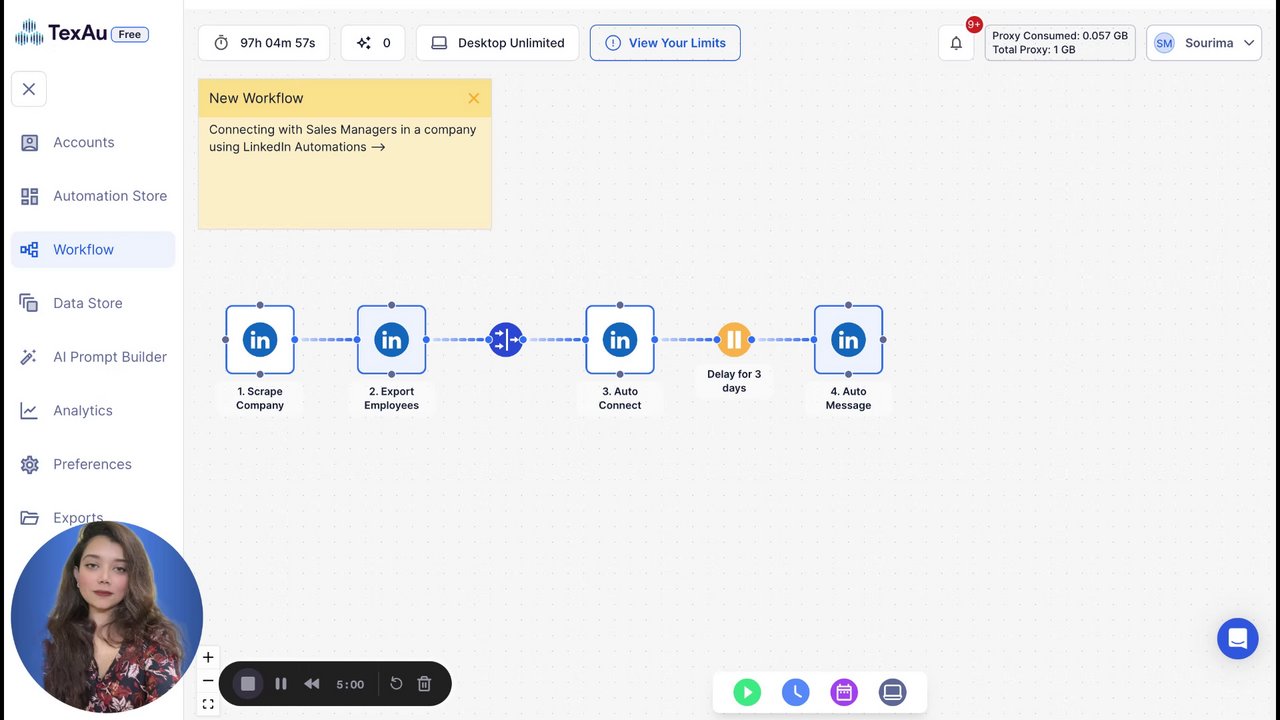Open the Preferences page

tap(93, 464)
